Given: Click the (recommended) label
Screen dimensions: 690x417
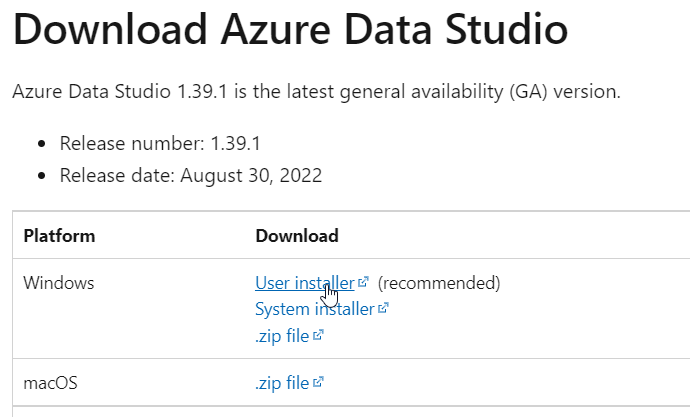Looking at the screenshot, I should tap(439, 283).
